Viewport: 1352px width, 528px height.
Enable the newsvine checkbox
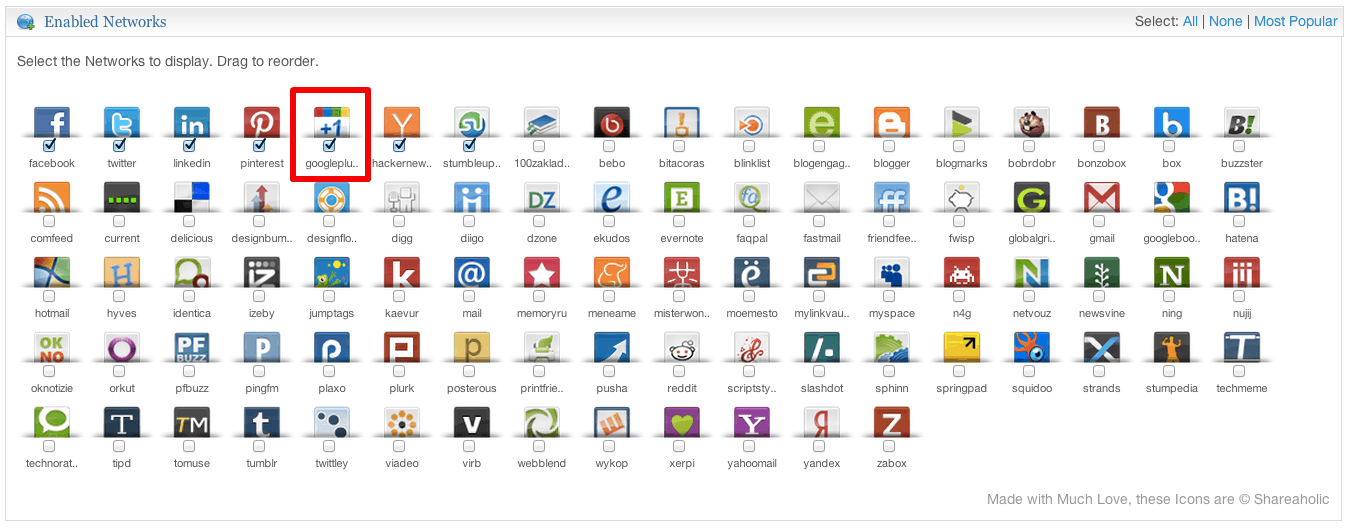1099,296
